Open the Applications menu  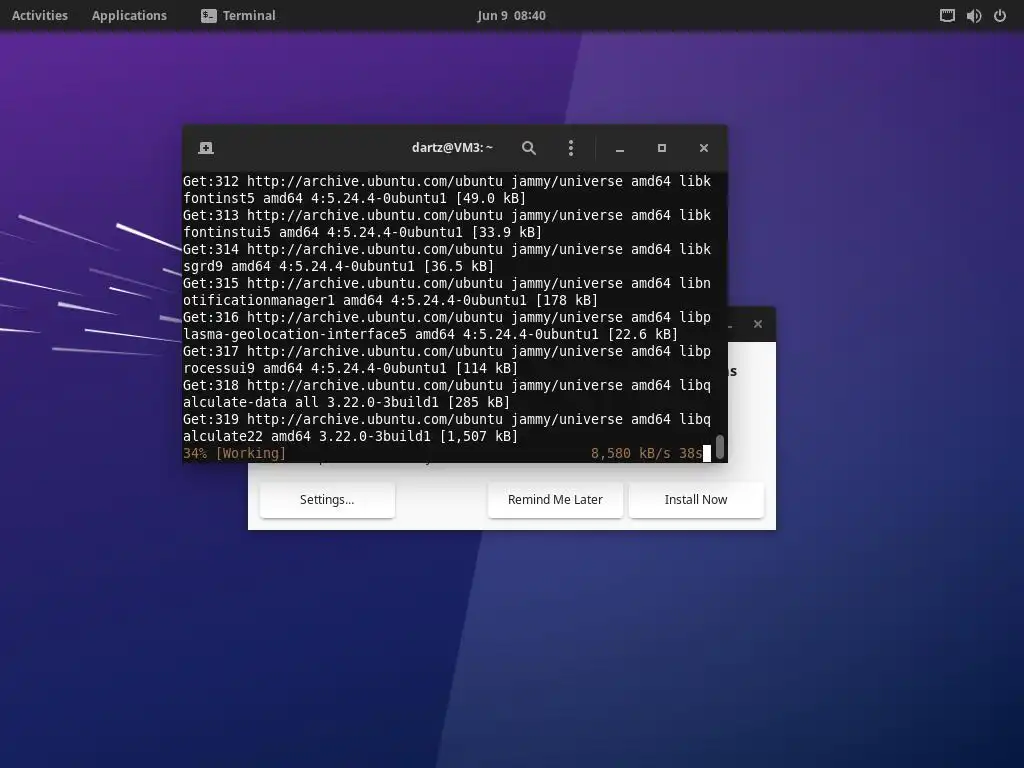coord(129,15)
